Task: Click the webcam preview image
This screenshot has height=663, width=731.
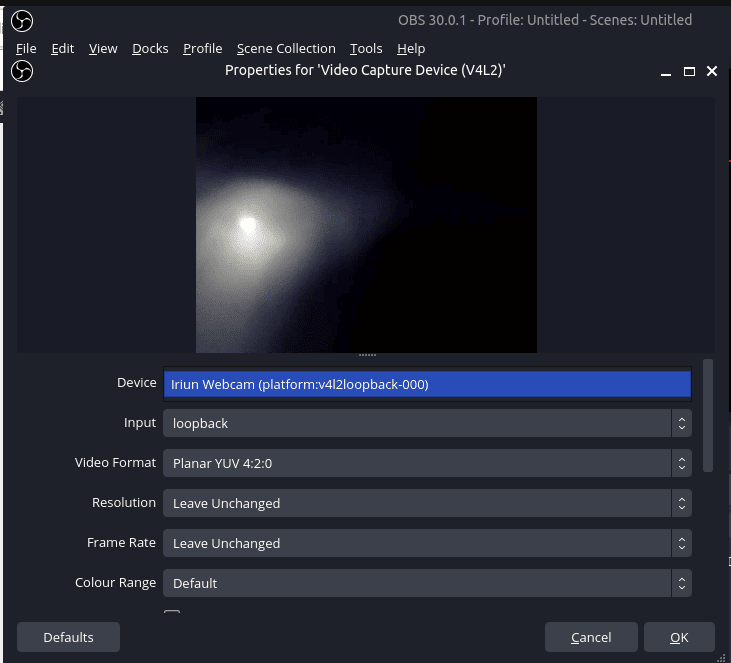Action: (366, 225)
